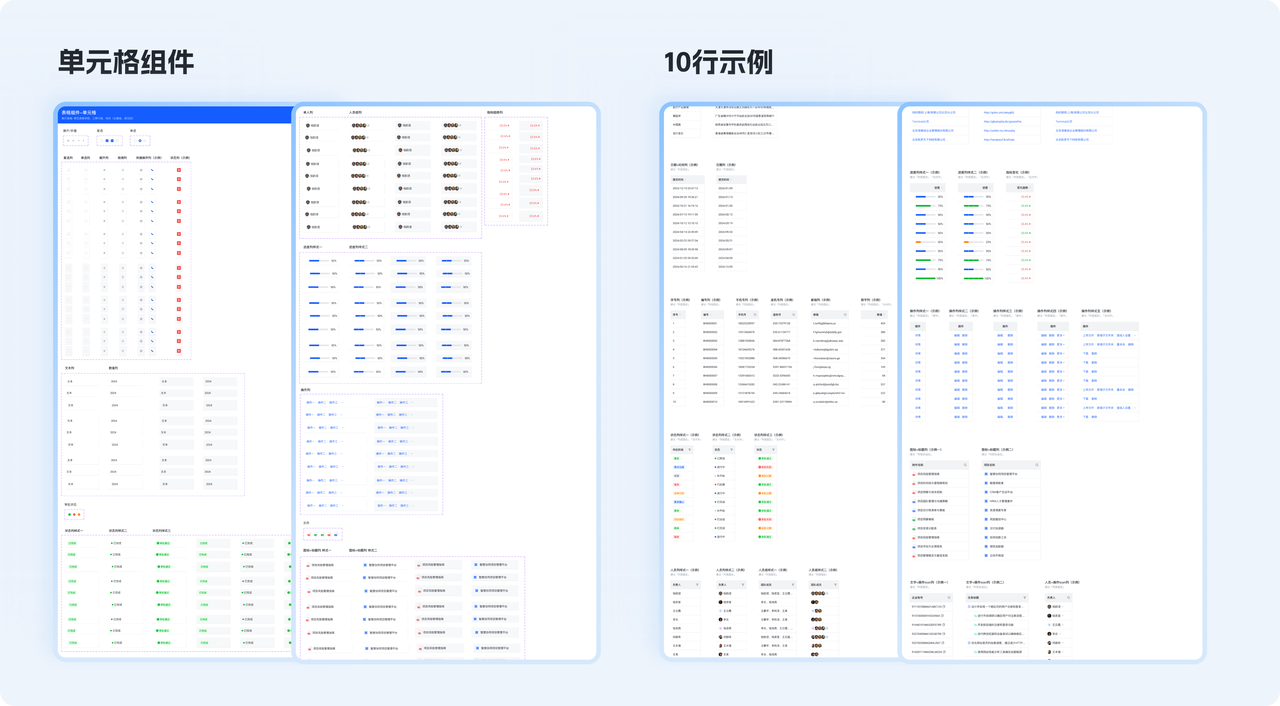Image resolution: width=1280 pixels, height=706 pixels.
Task: Click the sort control in the 序号 column header
Action: [680, 315]
